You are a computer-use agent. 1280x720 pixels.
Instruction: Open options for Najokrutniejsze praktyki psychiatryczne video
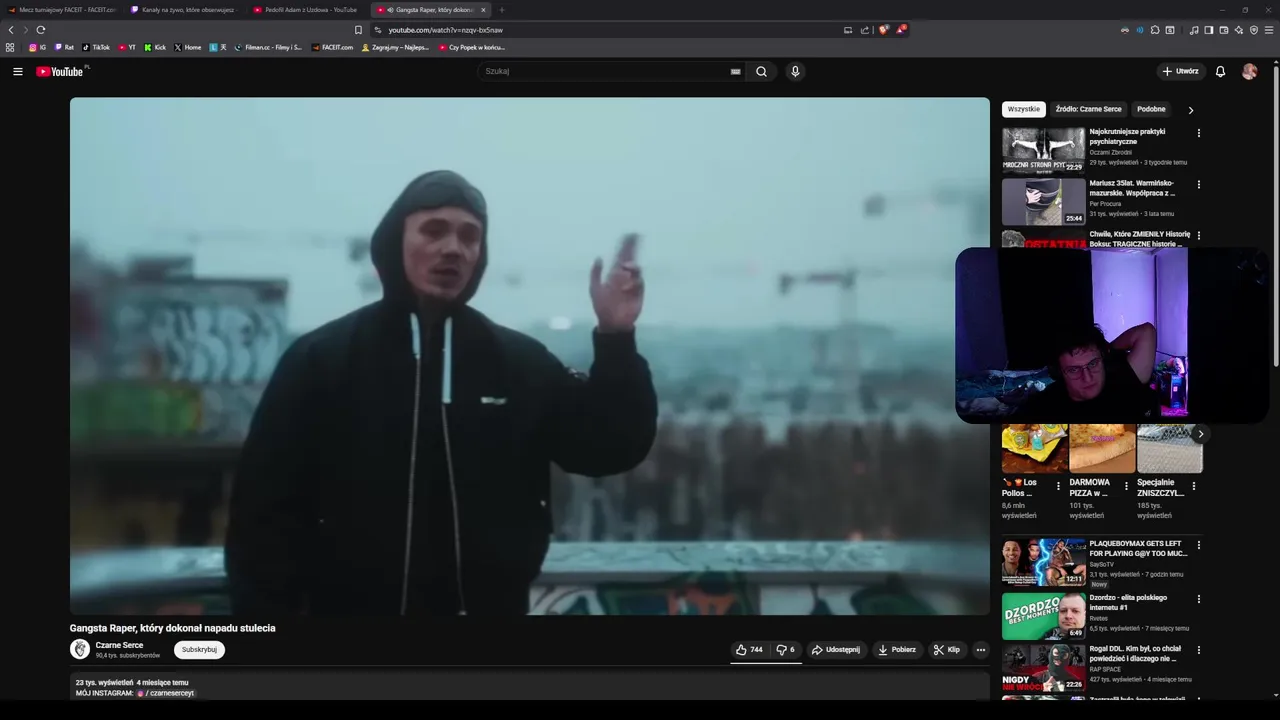[x=1198, y=133]
